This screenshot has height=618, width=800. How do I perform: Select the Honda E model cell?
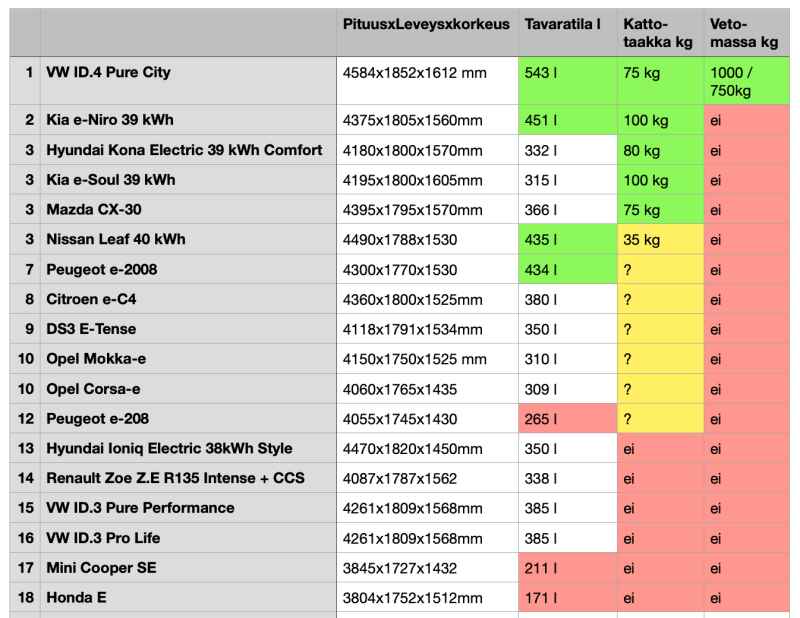coord(188,598)
